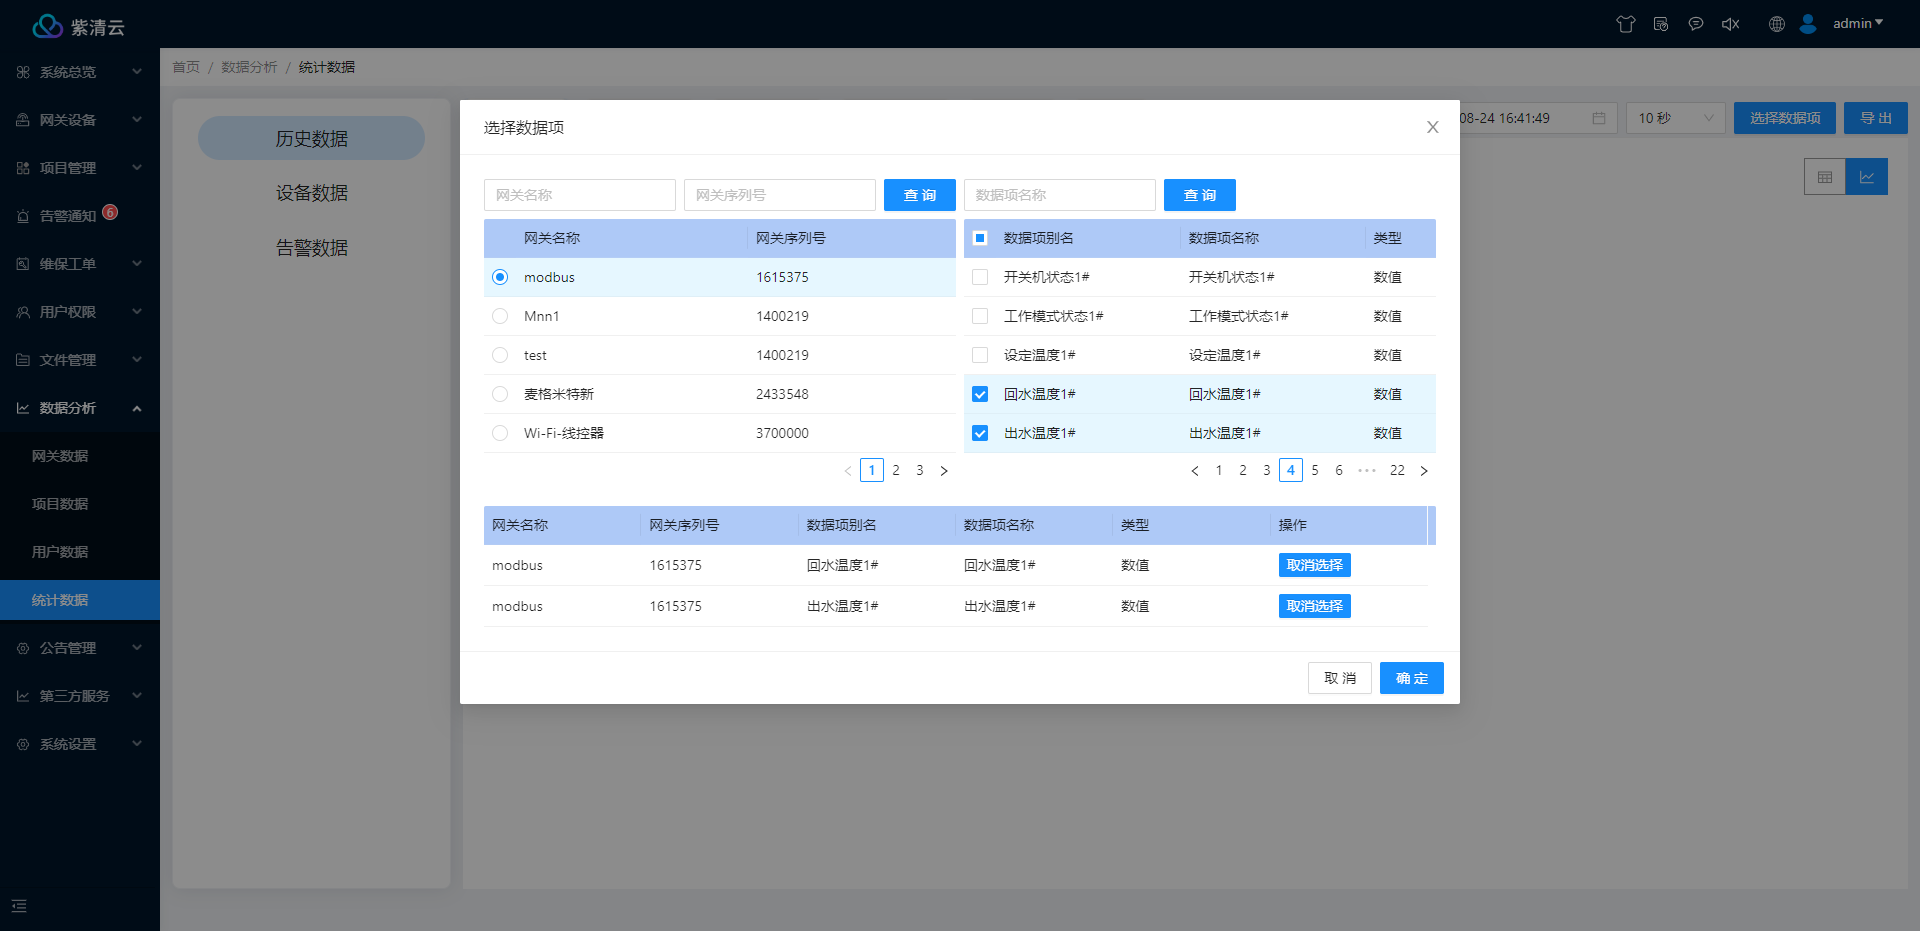Go to next page in data item table

(1424, 471)
